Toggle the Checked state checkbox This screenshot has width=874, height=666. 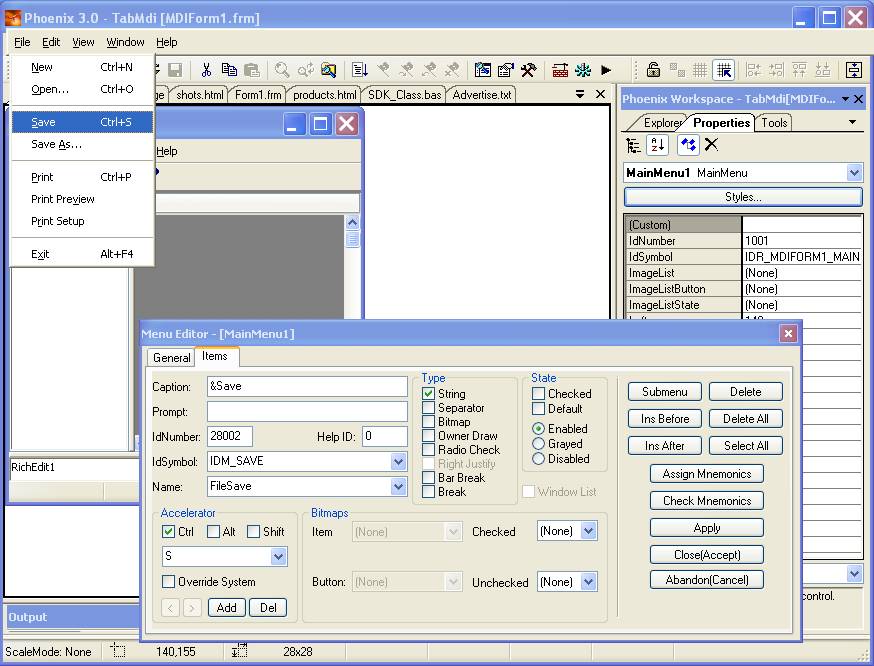coord(538,393)
